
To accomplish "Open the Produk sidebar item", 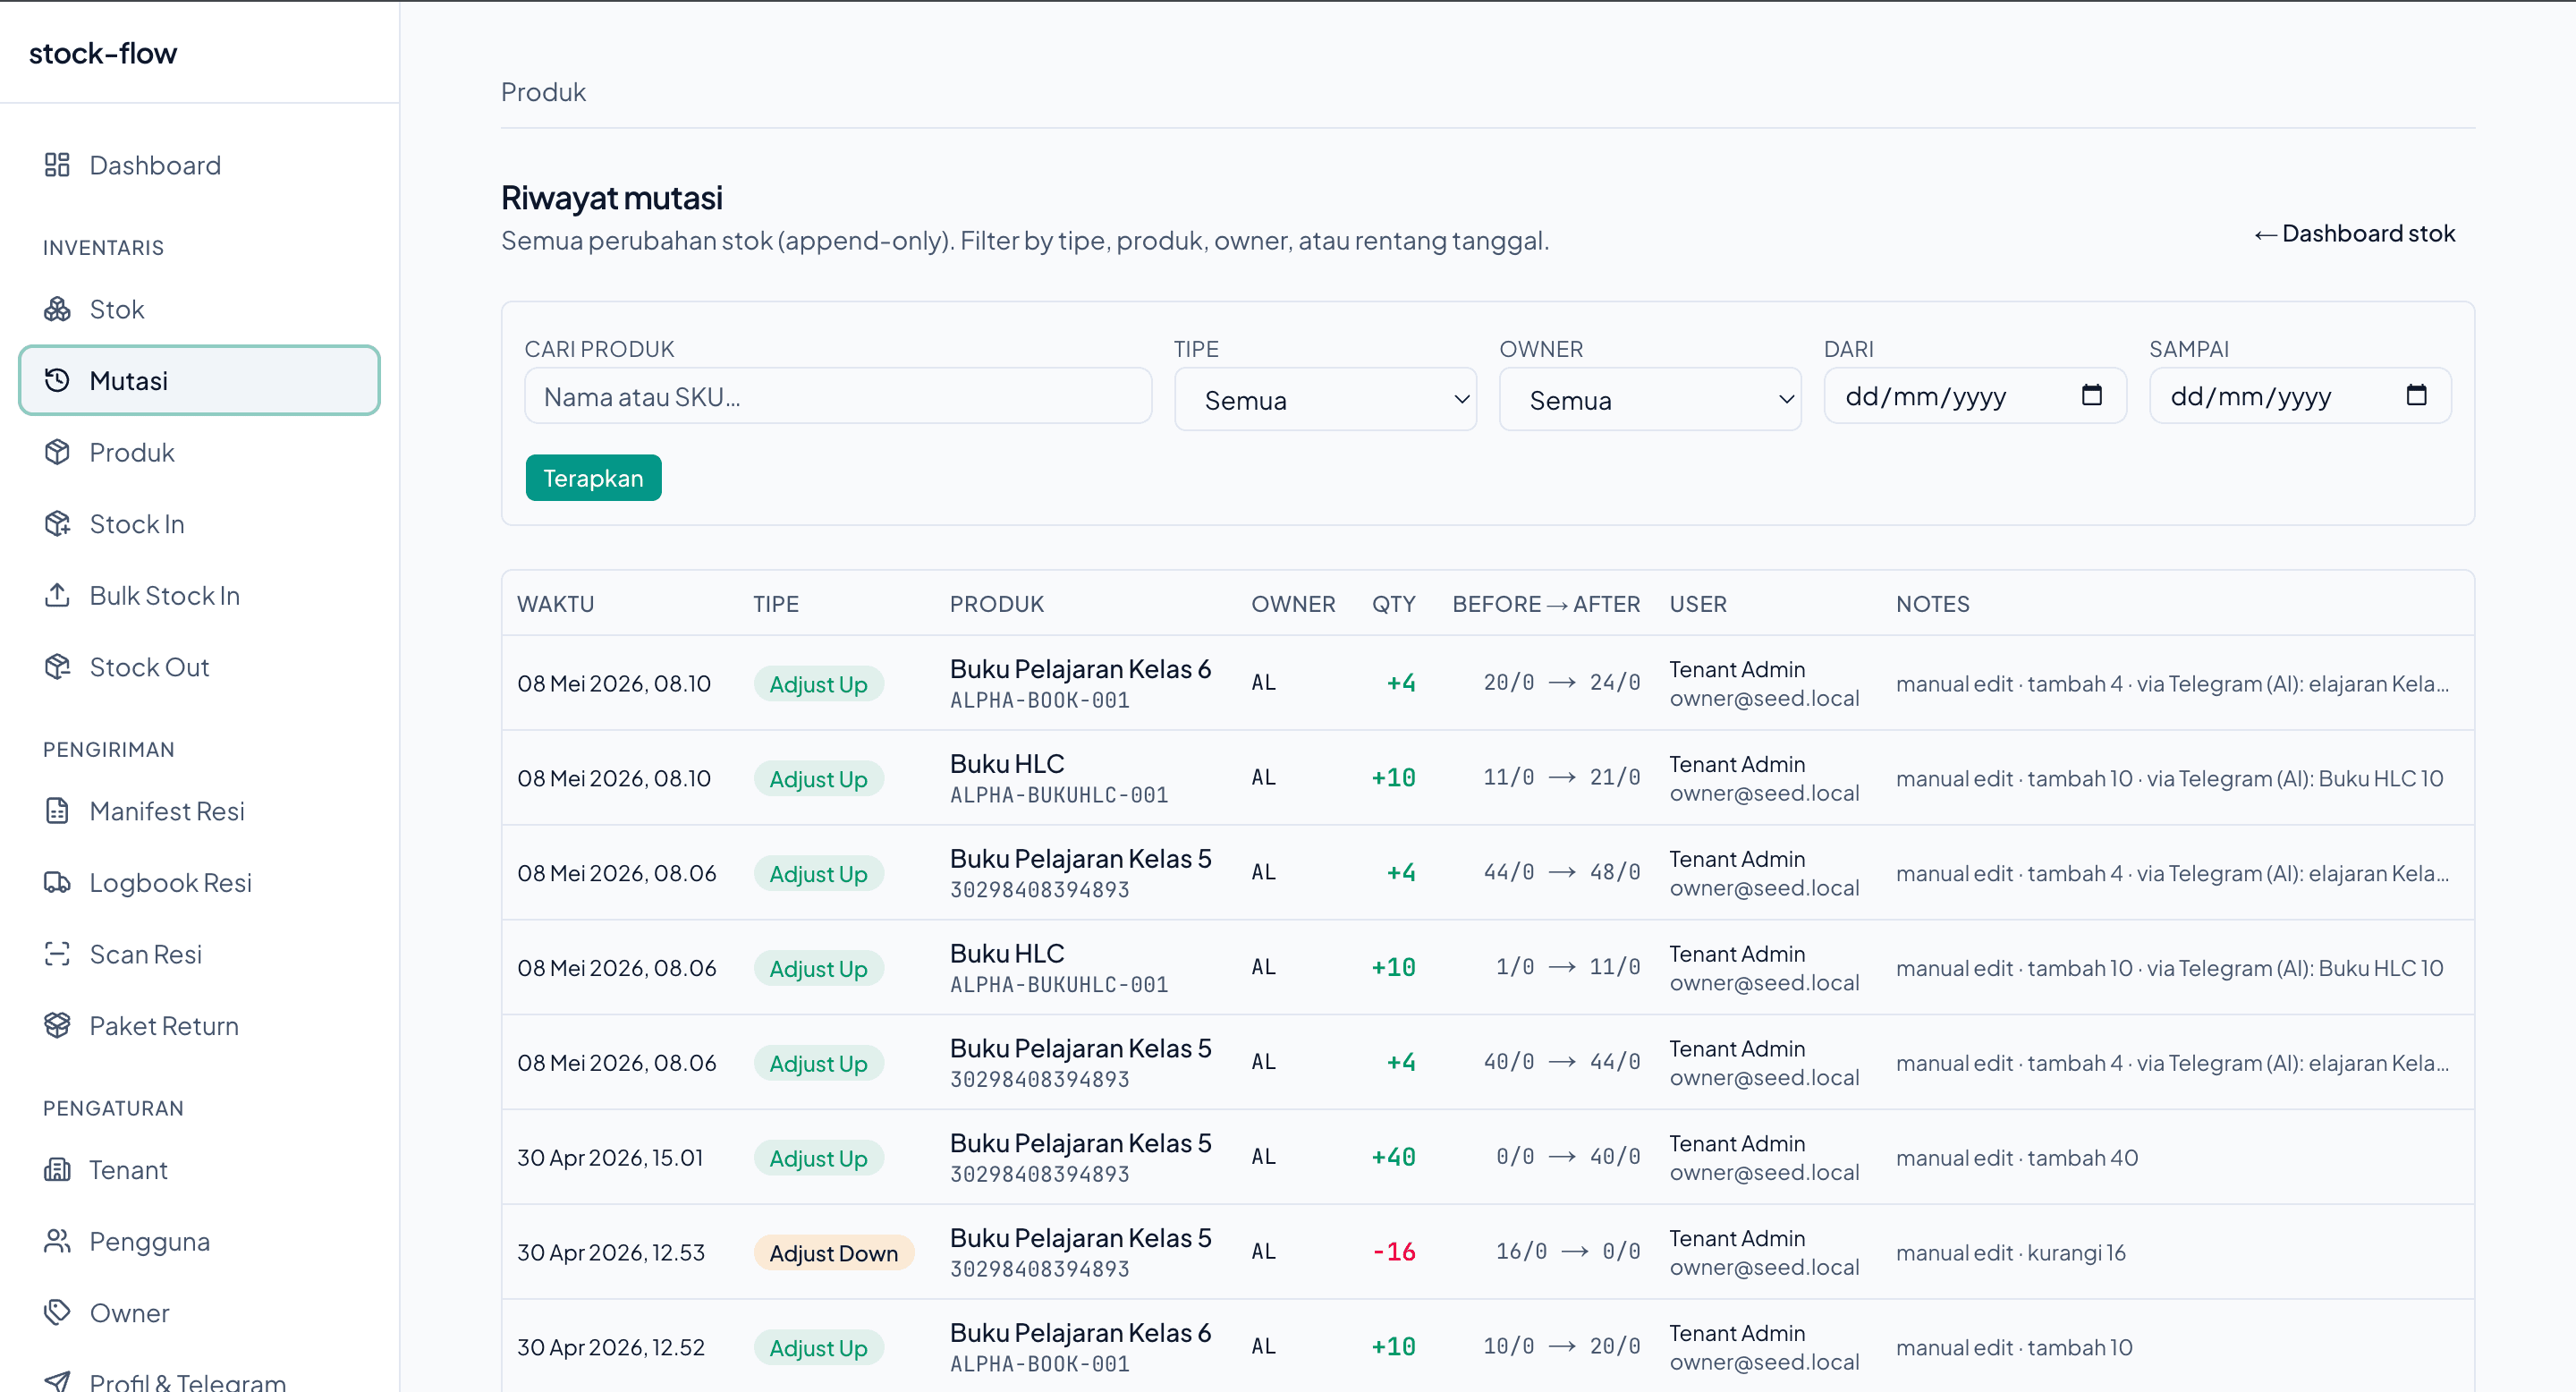I will point(199,452).
